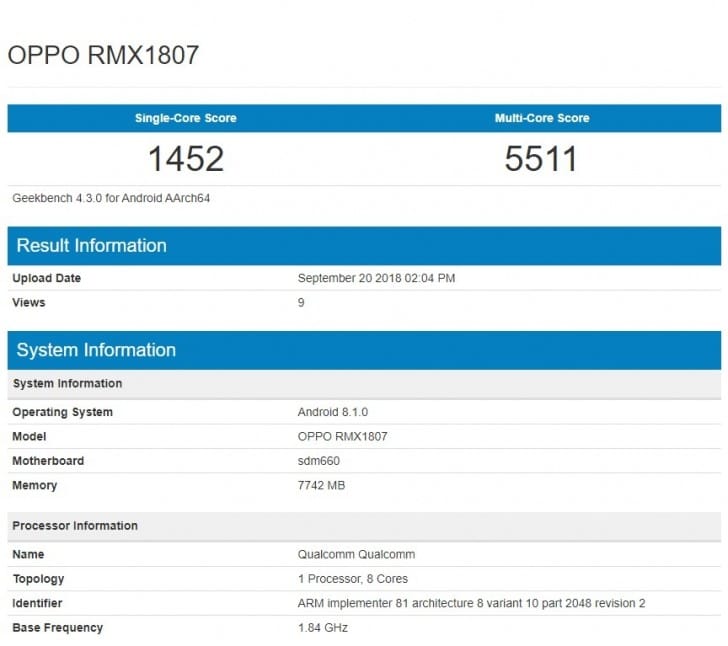Click the Result Information section header
728x646 pixels.
point(92,246)
